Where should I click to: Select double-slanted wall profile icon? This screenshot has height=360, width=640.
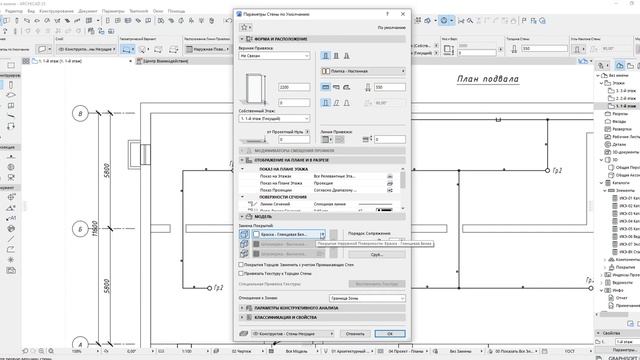click(347, 103)
